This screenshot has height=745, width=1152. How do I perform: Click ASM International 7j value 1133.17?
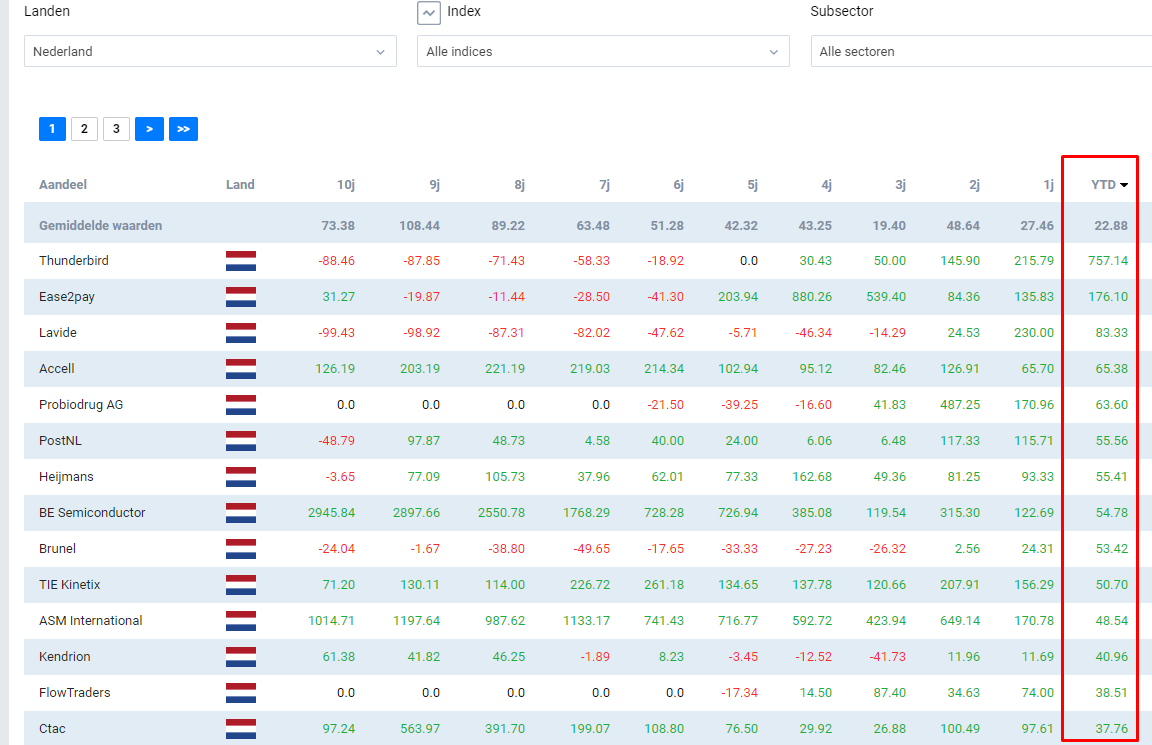click(x=586, y=621)
